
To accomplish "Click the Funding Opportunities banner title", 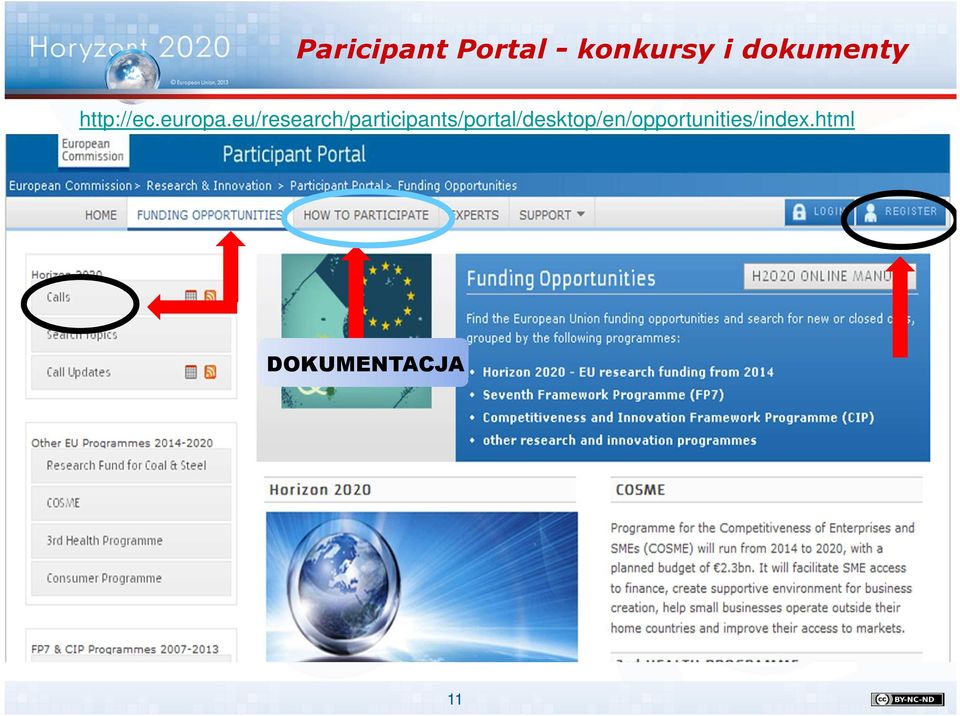I will pyautogui.click(x=561, y=279).
